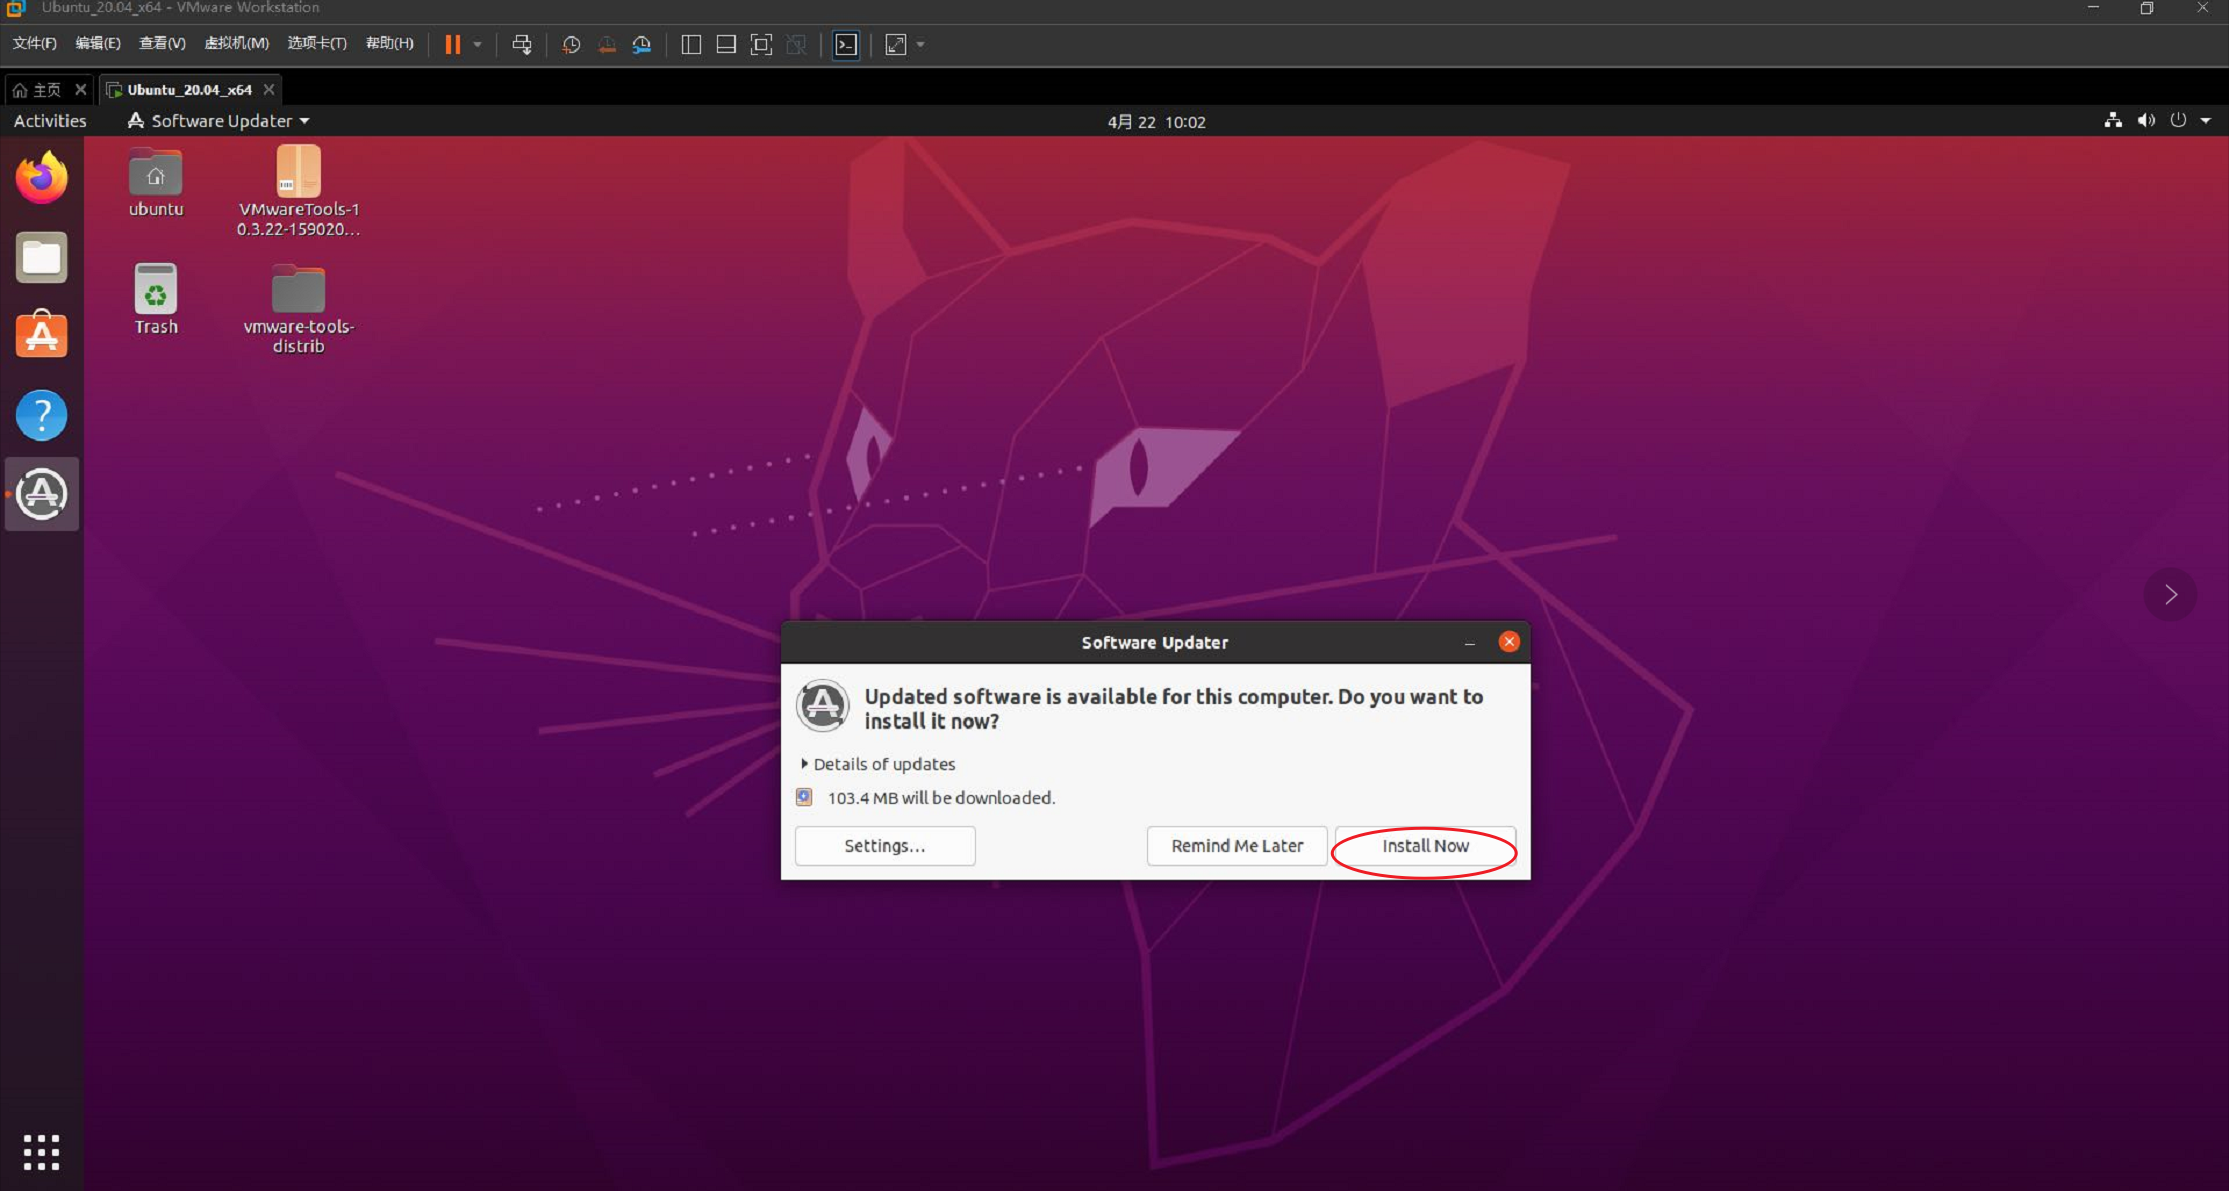Close the 主页 tab

(81, 90)
